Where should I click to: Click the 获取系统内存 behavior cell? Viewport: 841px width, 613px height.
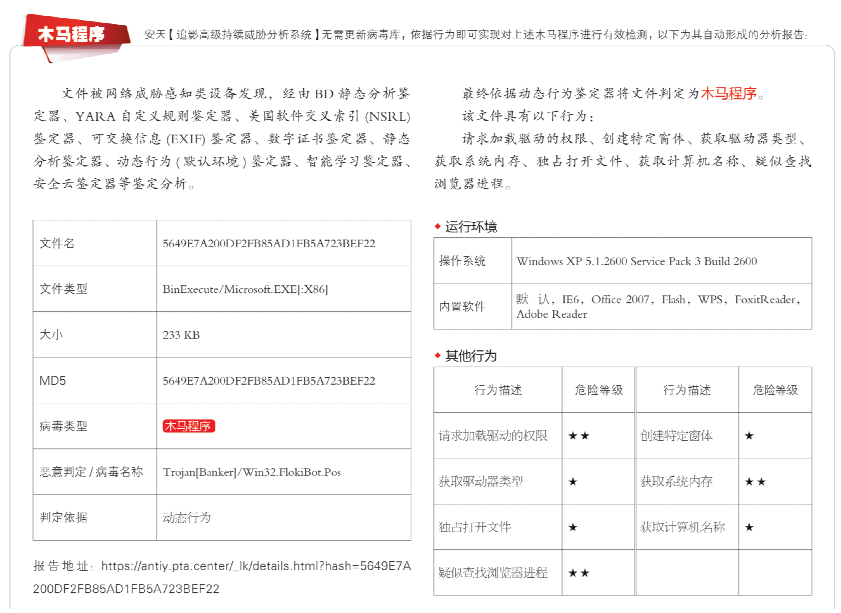687,481
